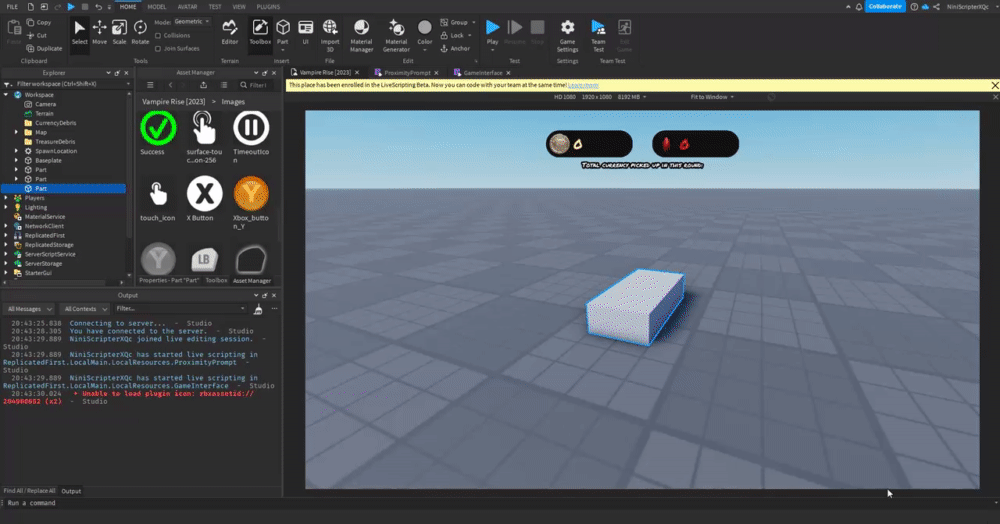Screen dimensions: 1000x524
Task: Open the Find All / Replace All tab
Action: point(29,491)
